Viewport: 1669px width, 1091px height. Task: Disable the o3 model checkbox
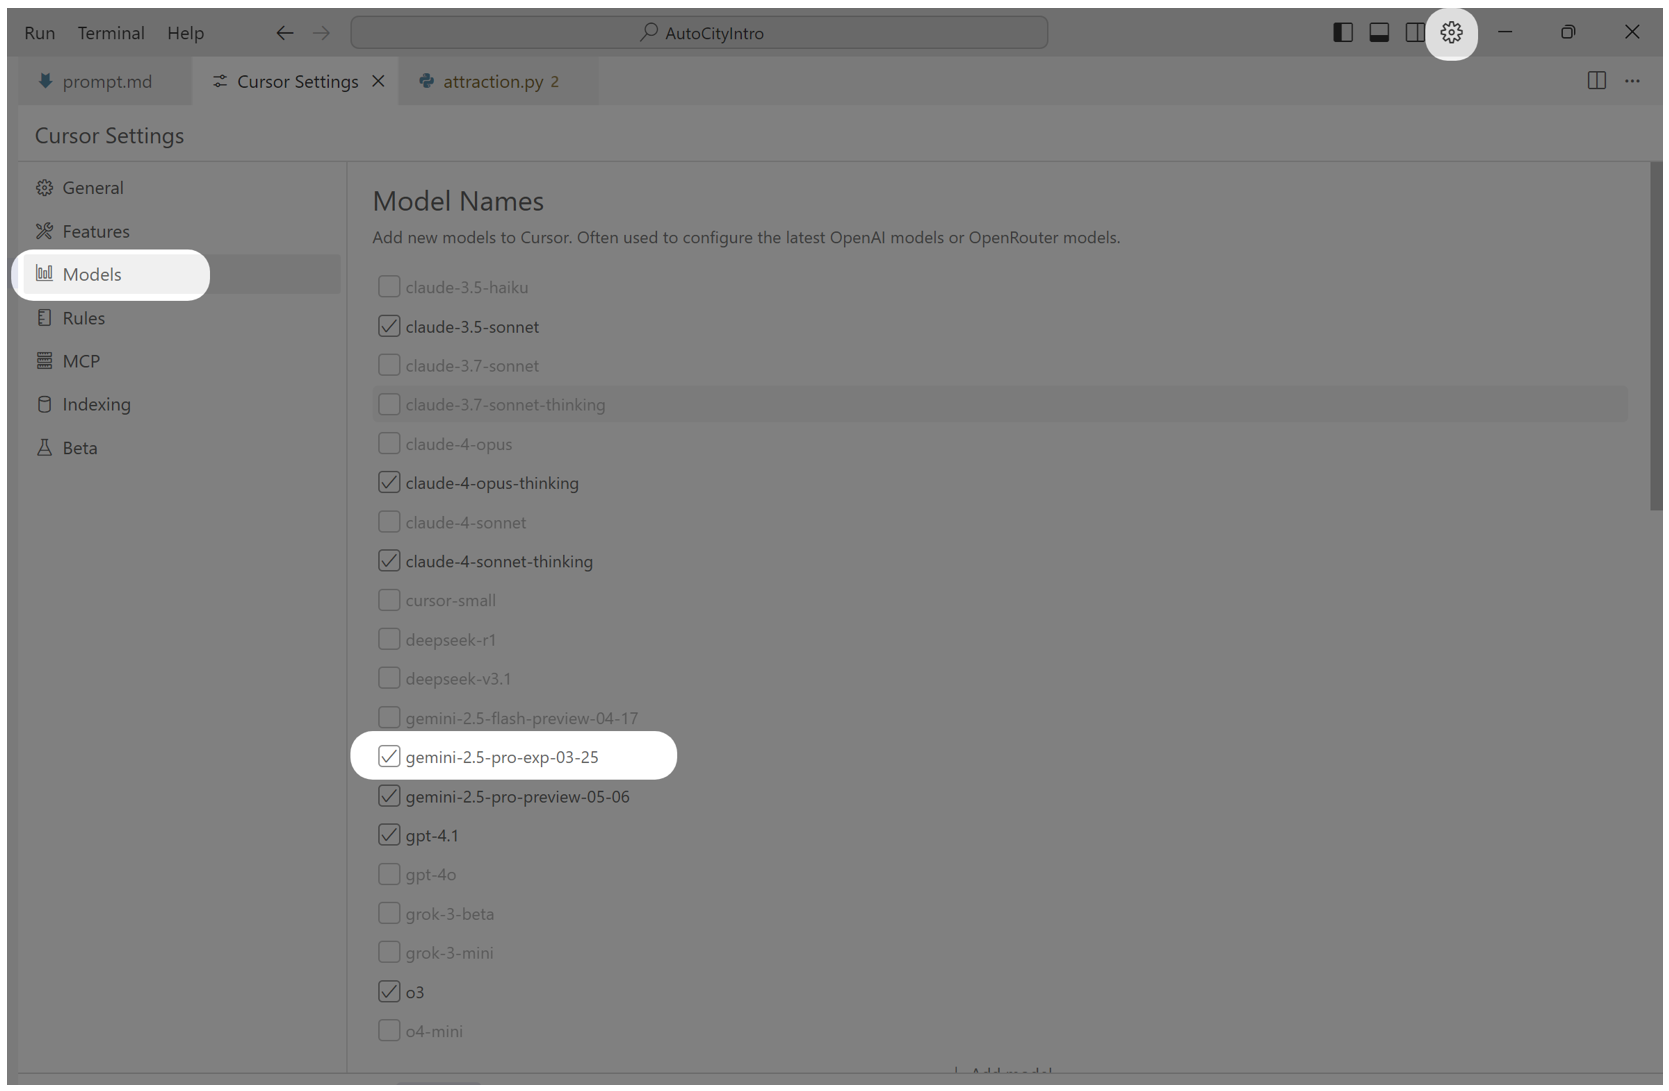pyautogui.click(x=389, y=992)
